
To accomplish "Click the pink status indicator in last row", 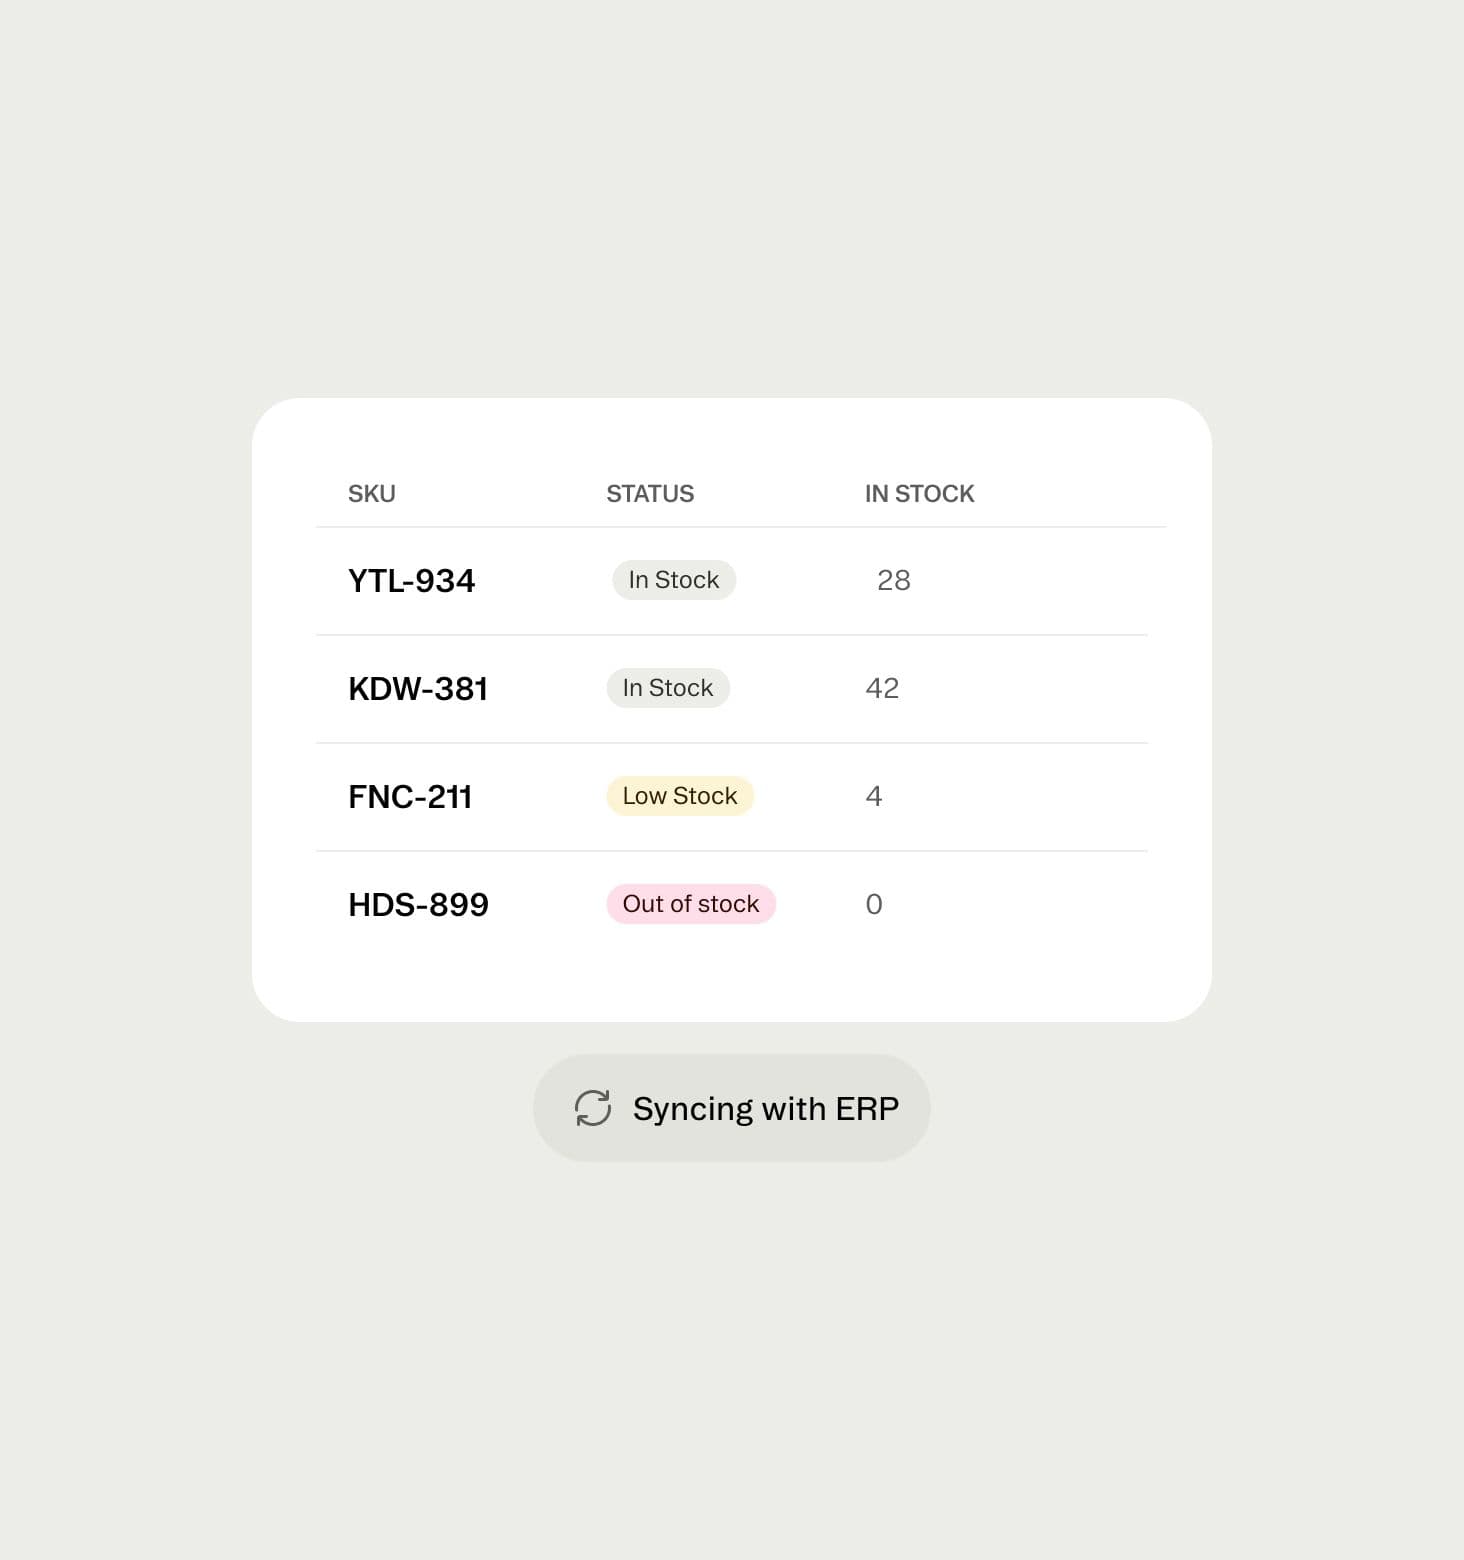I will tap(690, 903).
